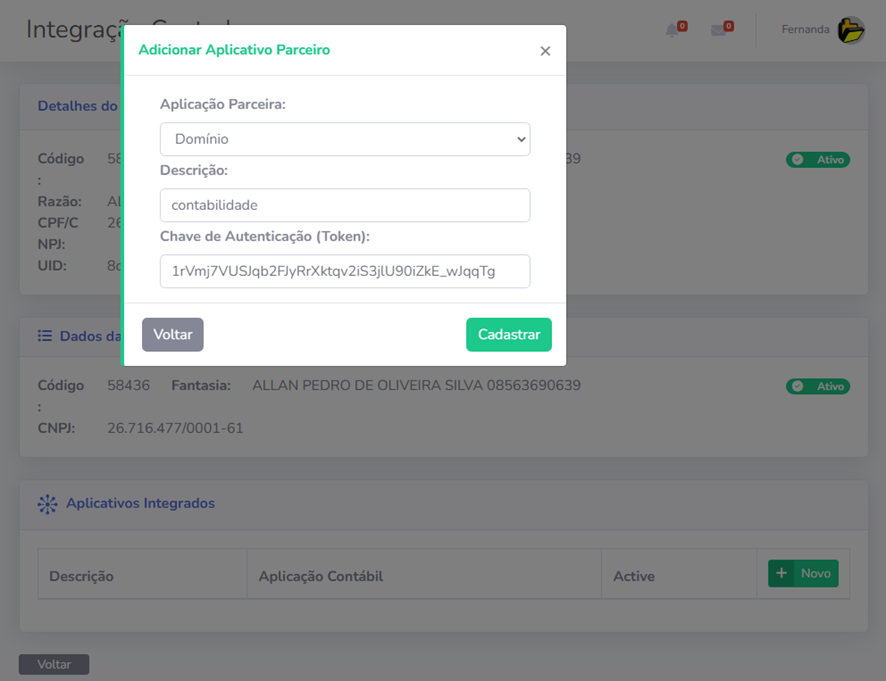Image resolution: width=886 pixels, height=681 pixels.
Task: Click the asterisk icon next to Aplicativos Integrados
Action: tap(47, 504)
